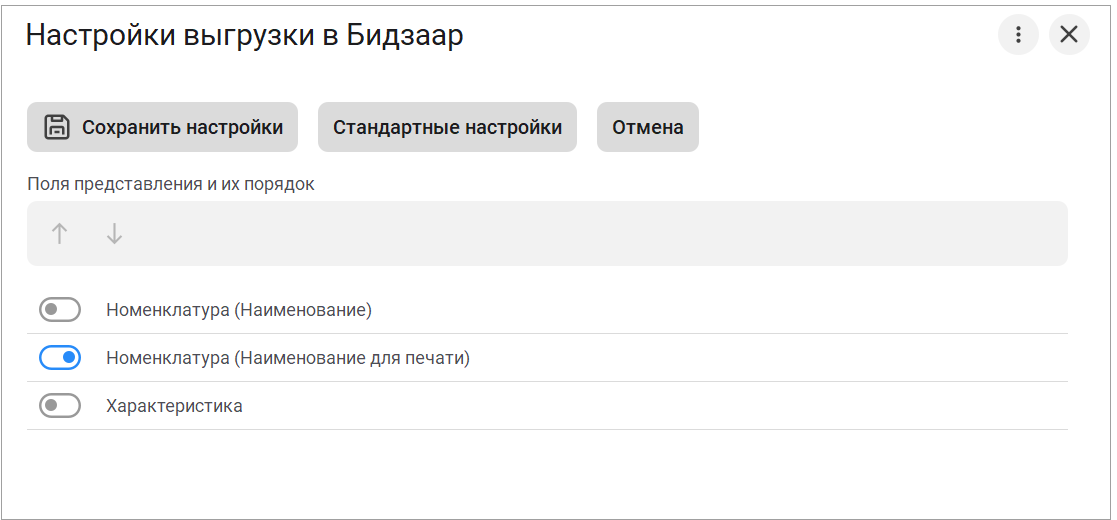The width and height of the screenshot is (1117, 520).
Task: Click empty row space right of Номенклатура (Наименование)
Action: (700, 310)
